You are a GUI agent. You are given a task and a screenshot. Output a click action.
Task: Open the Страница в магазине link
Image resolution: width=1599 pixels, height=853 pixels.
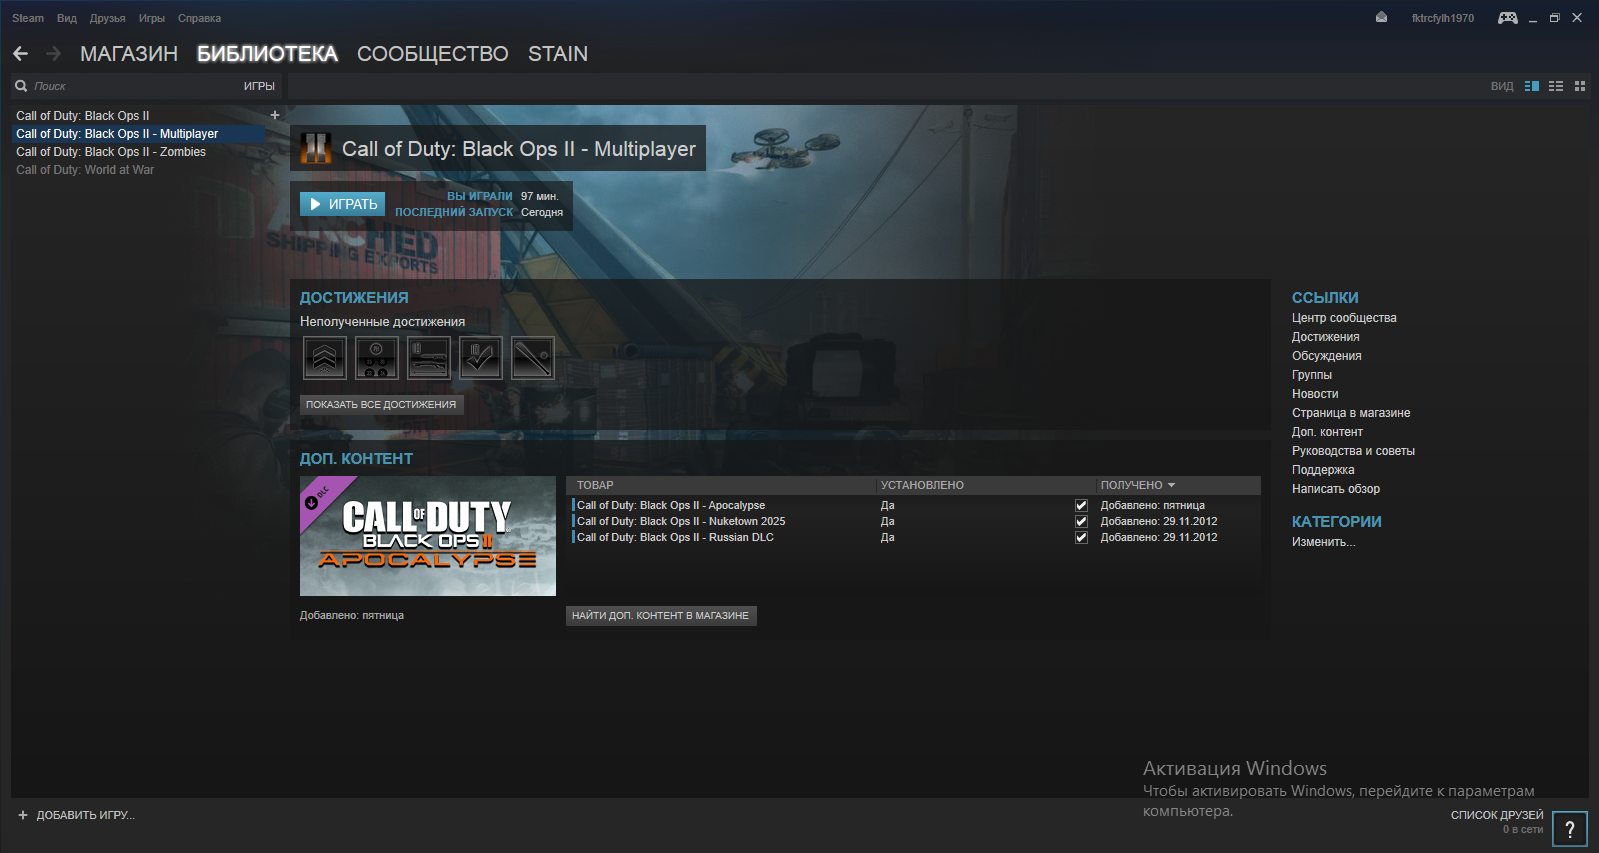click(1351, 413)
